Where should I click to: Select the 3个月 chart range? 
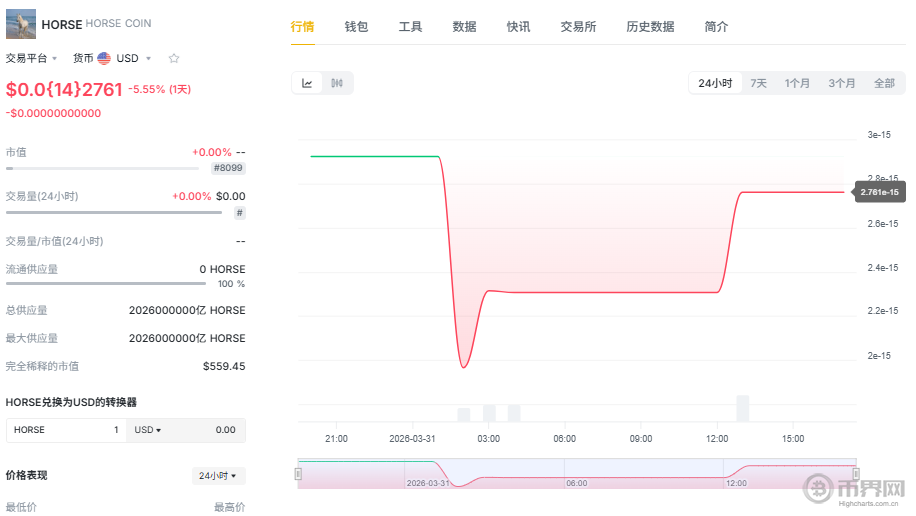pyautogui.click(x=841, y=84)
